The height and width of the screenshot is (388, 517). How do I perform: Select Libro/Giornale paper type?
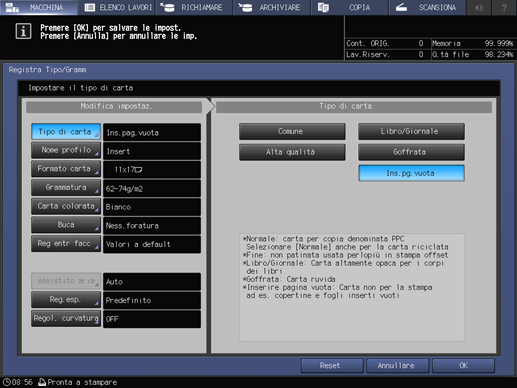(x=411, y=132)
